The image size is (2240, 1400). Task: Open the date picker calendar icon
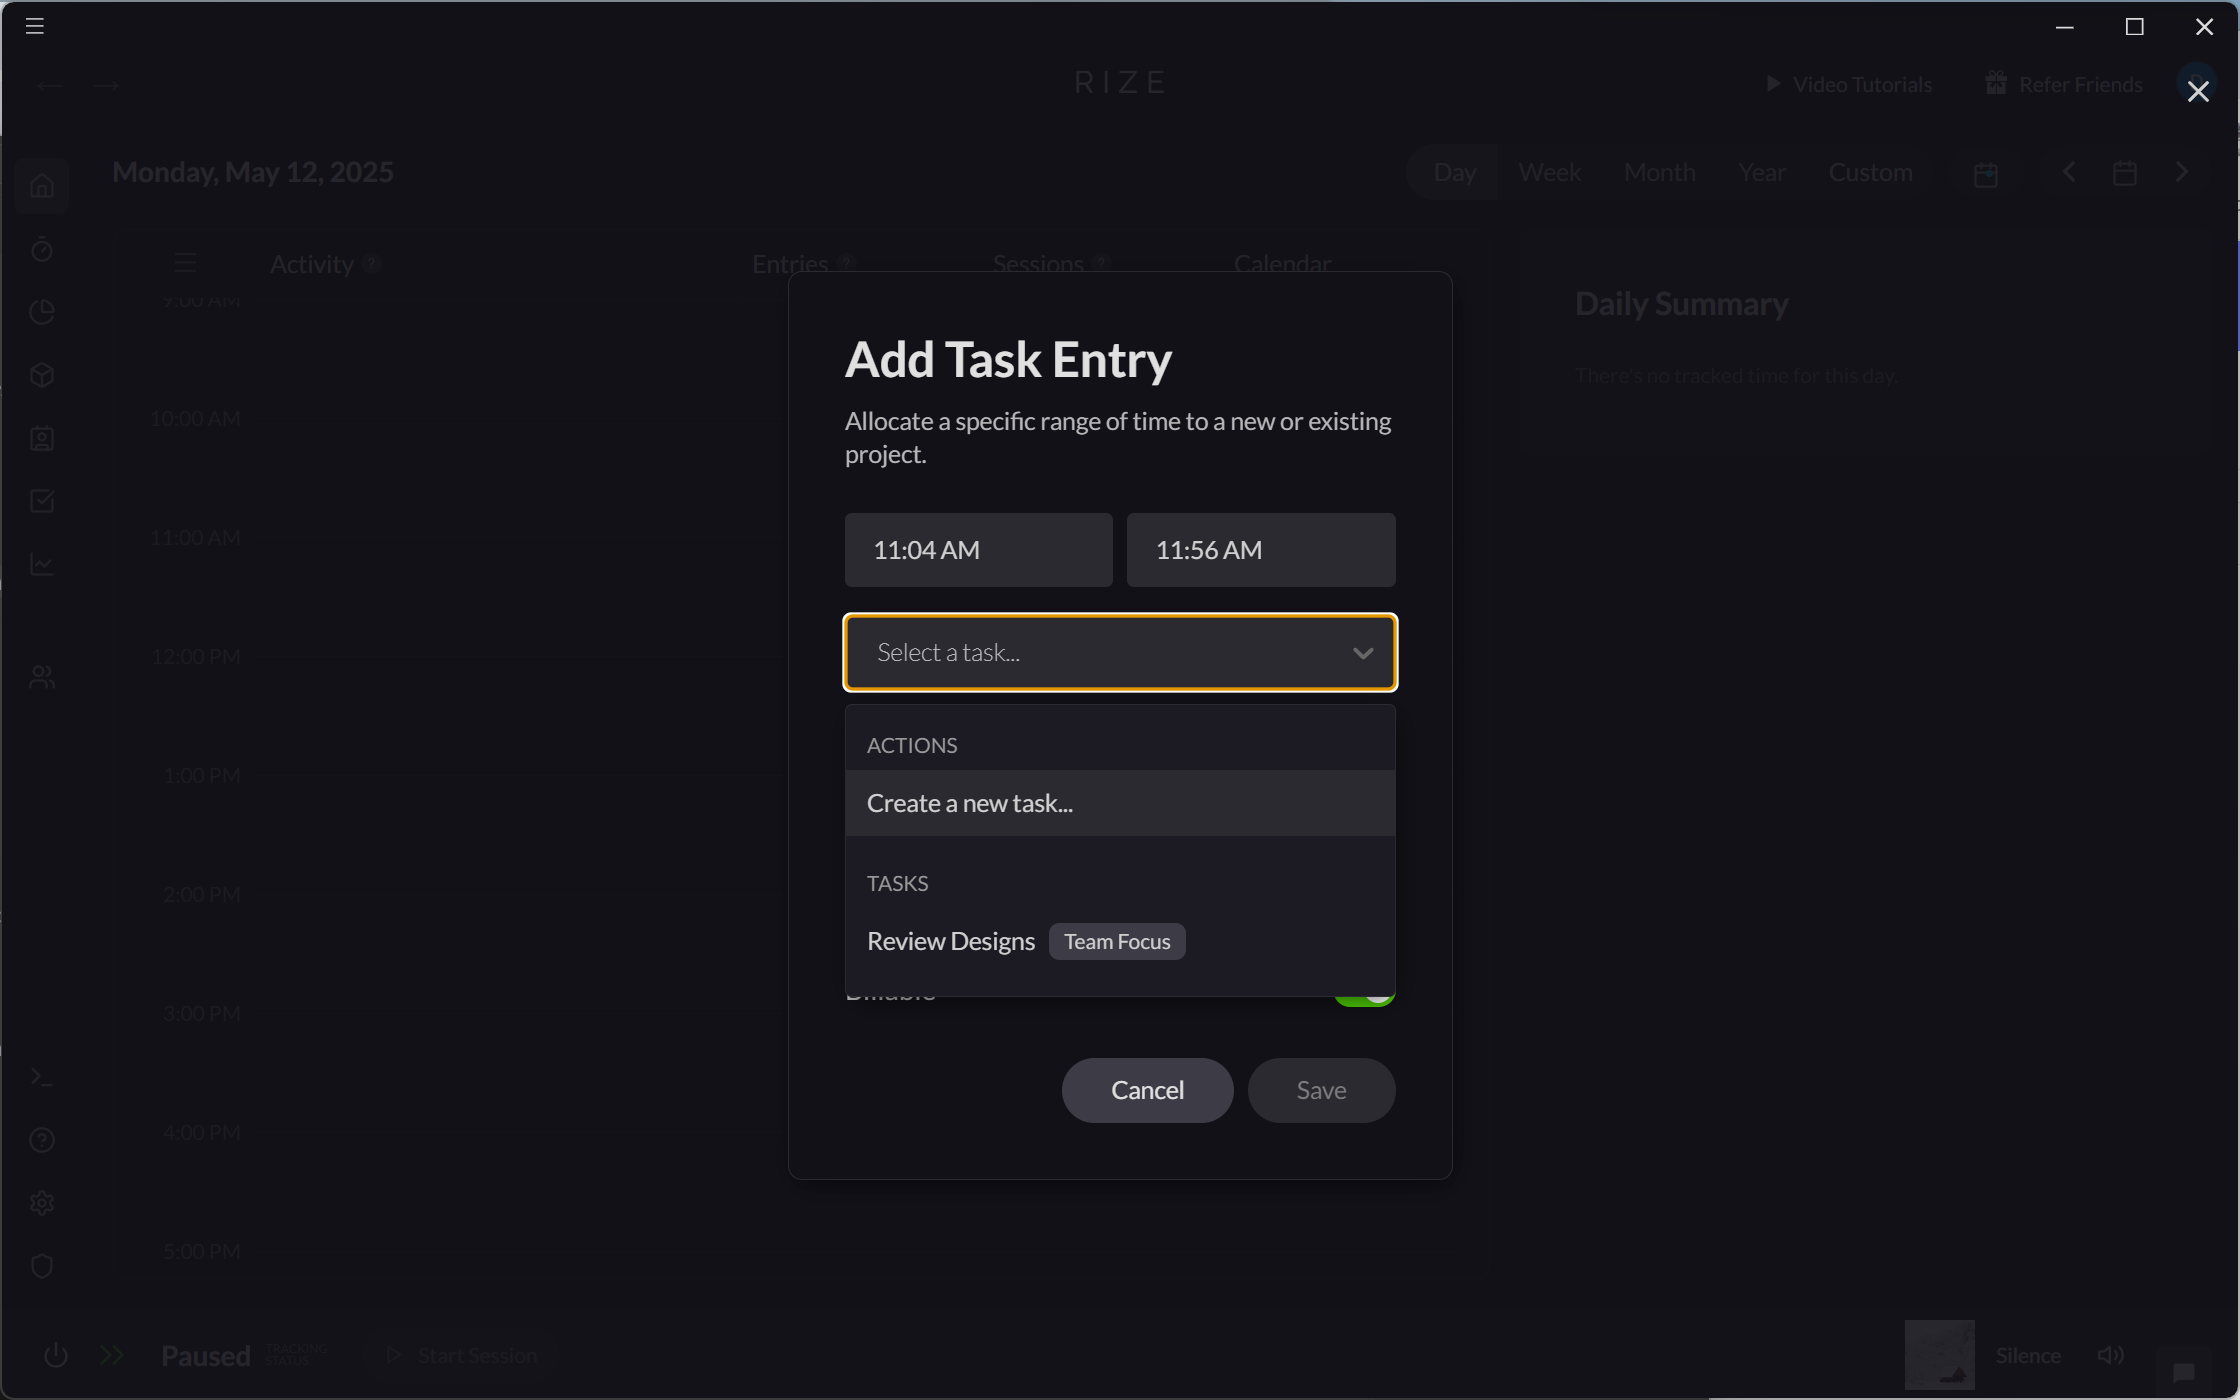click(x=2126, y=172)
